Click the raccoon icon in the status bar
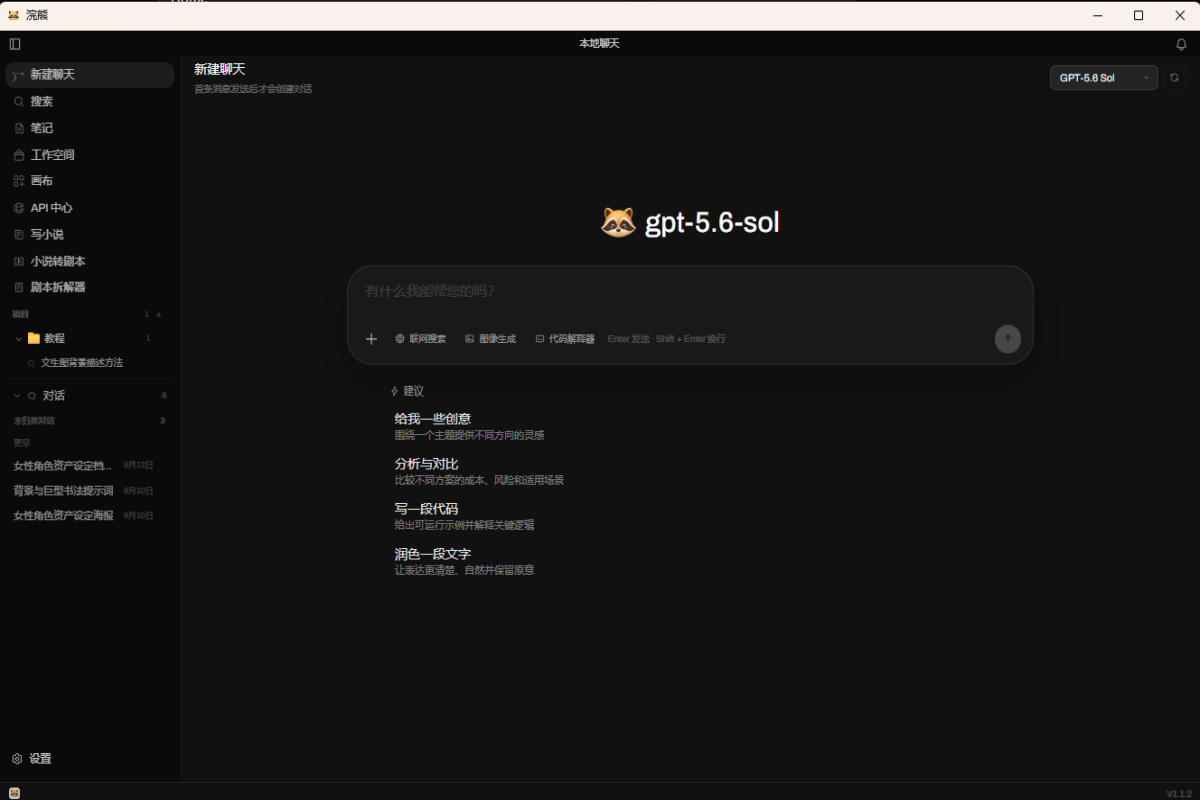The width and height of the screenshot is (1200, 800). click(x=14, y=792)
